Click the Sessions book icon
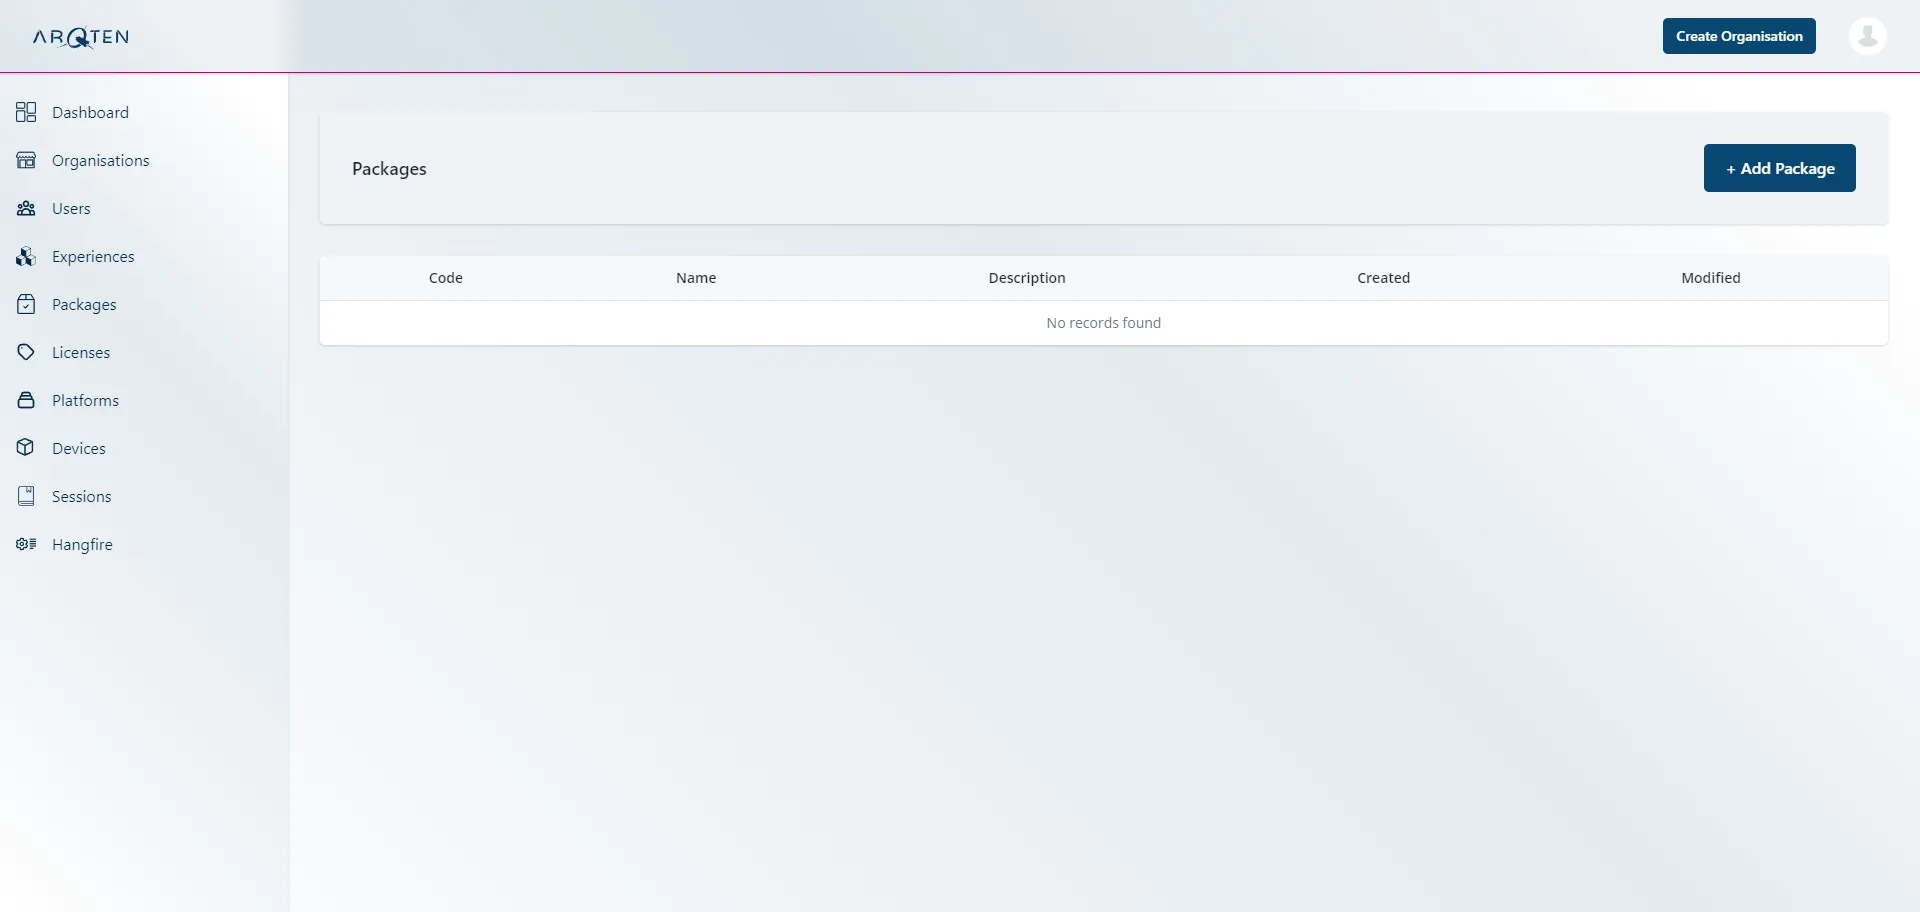This screenshot has height=912, width=1920. (x=26, y=496)
